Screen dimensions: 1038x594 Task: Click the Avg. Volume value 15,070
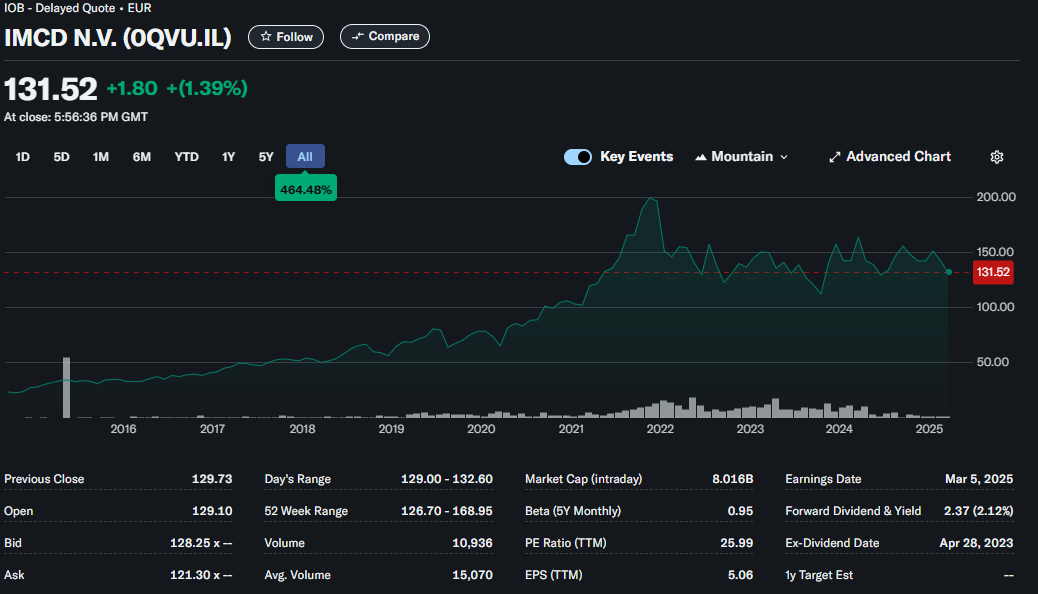(x=472, y=575)
